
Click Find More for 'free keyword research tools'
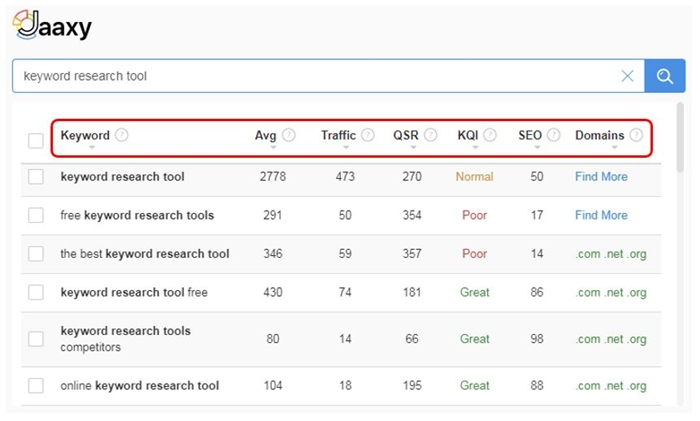pos(601,215)
